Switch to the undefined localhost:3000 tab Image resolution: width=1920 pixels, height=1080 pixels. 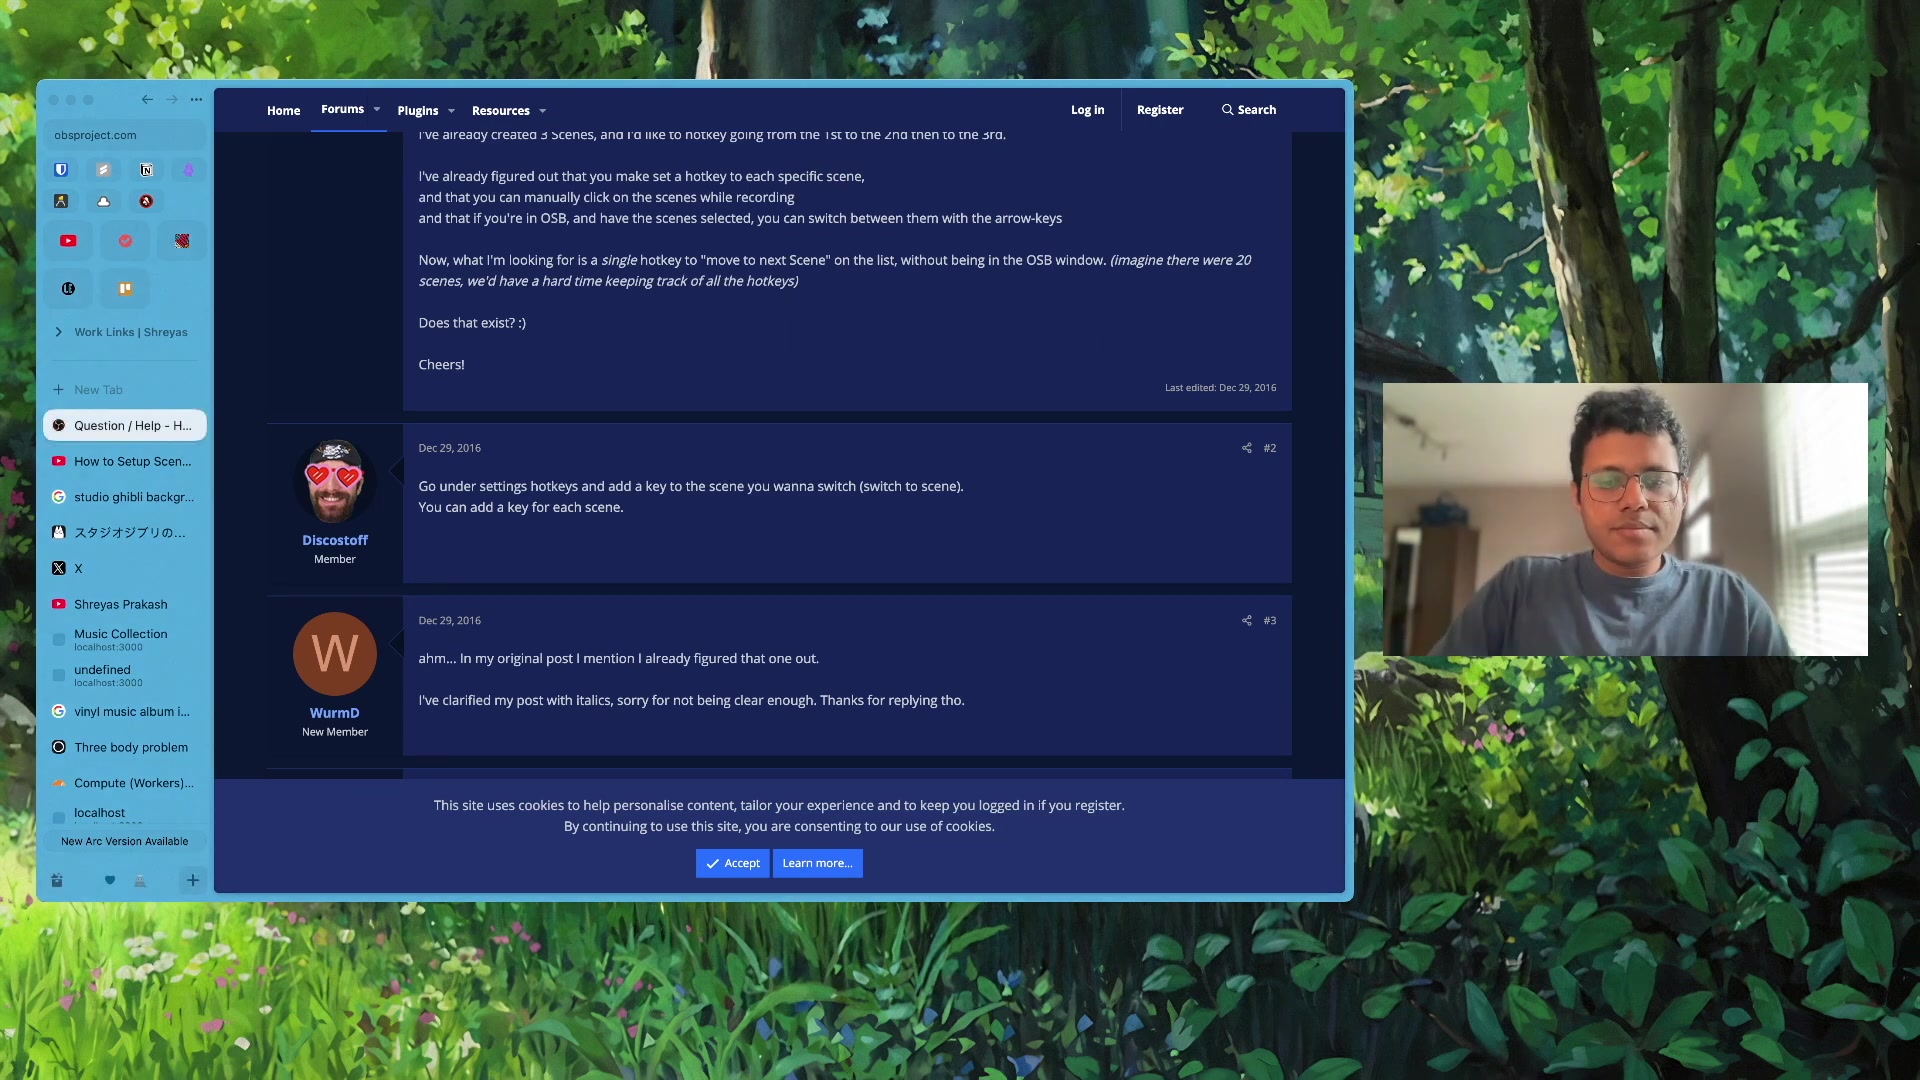[125, 676]
